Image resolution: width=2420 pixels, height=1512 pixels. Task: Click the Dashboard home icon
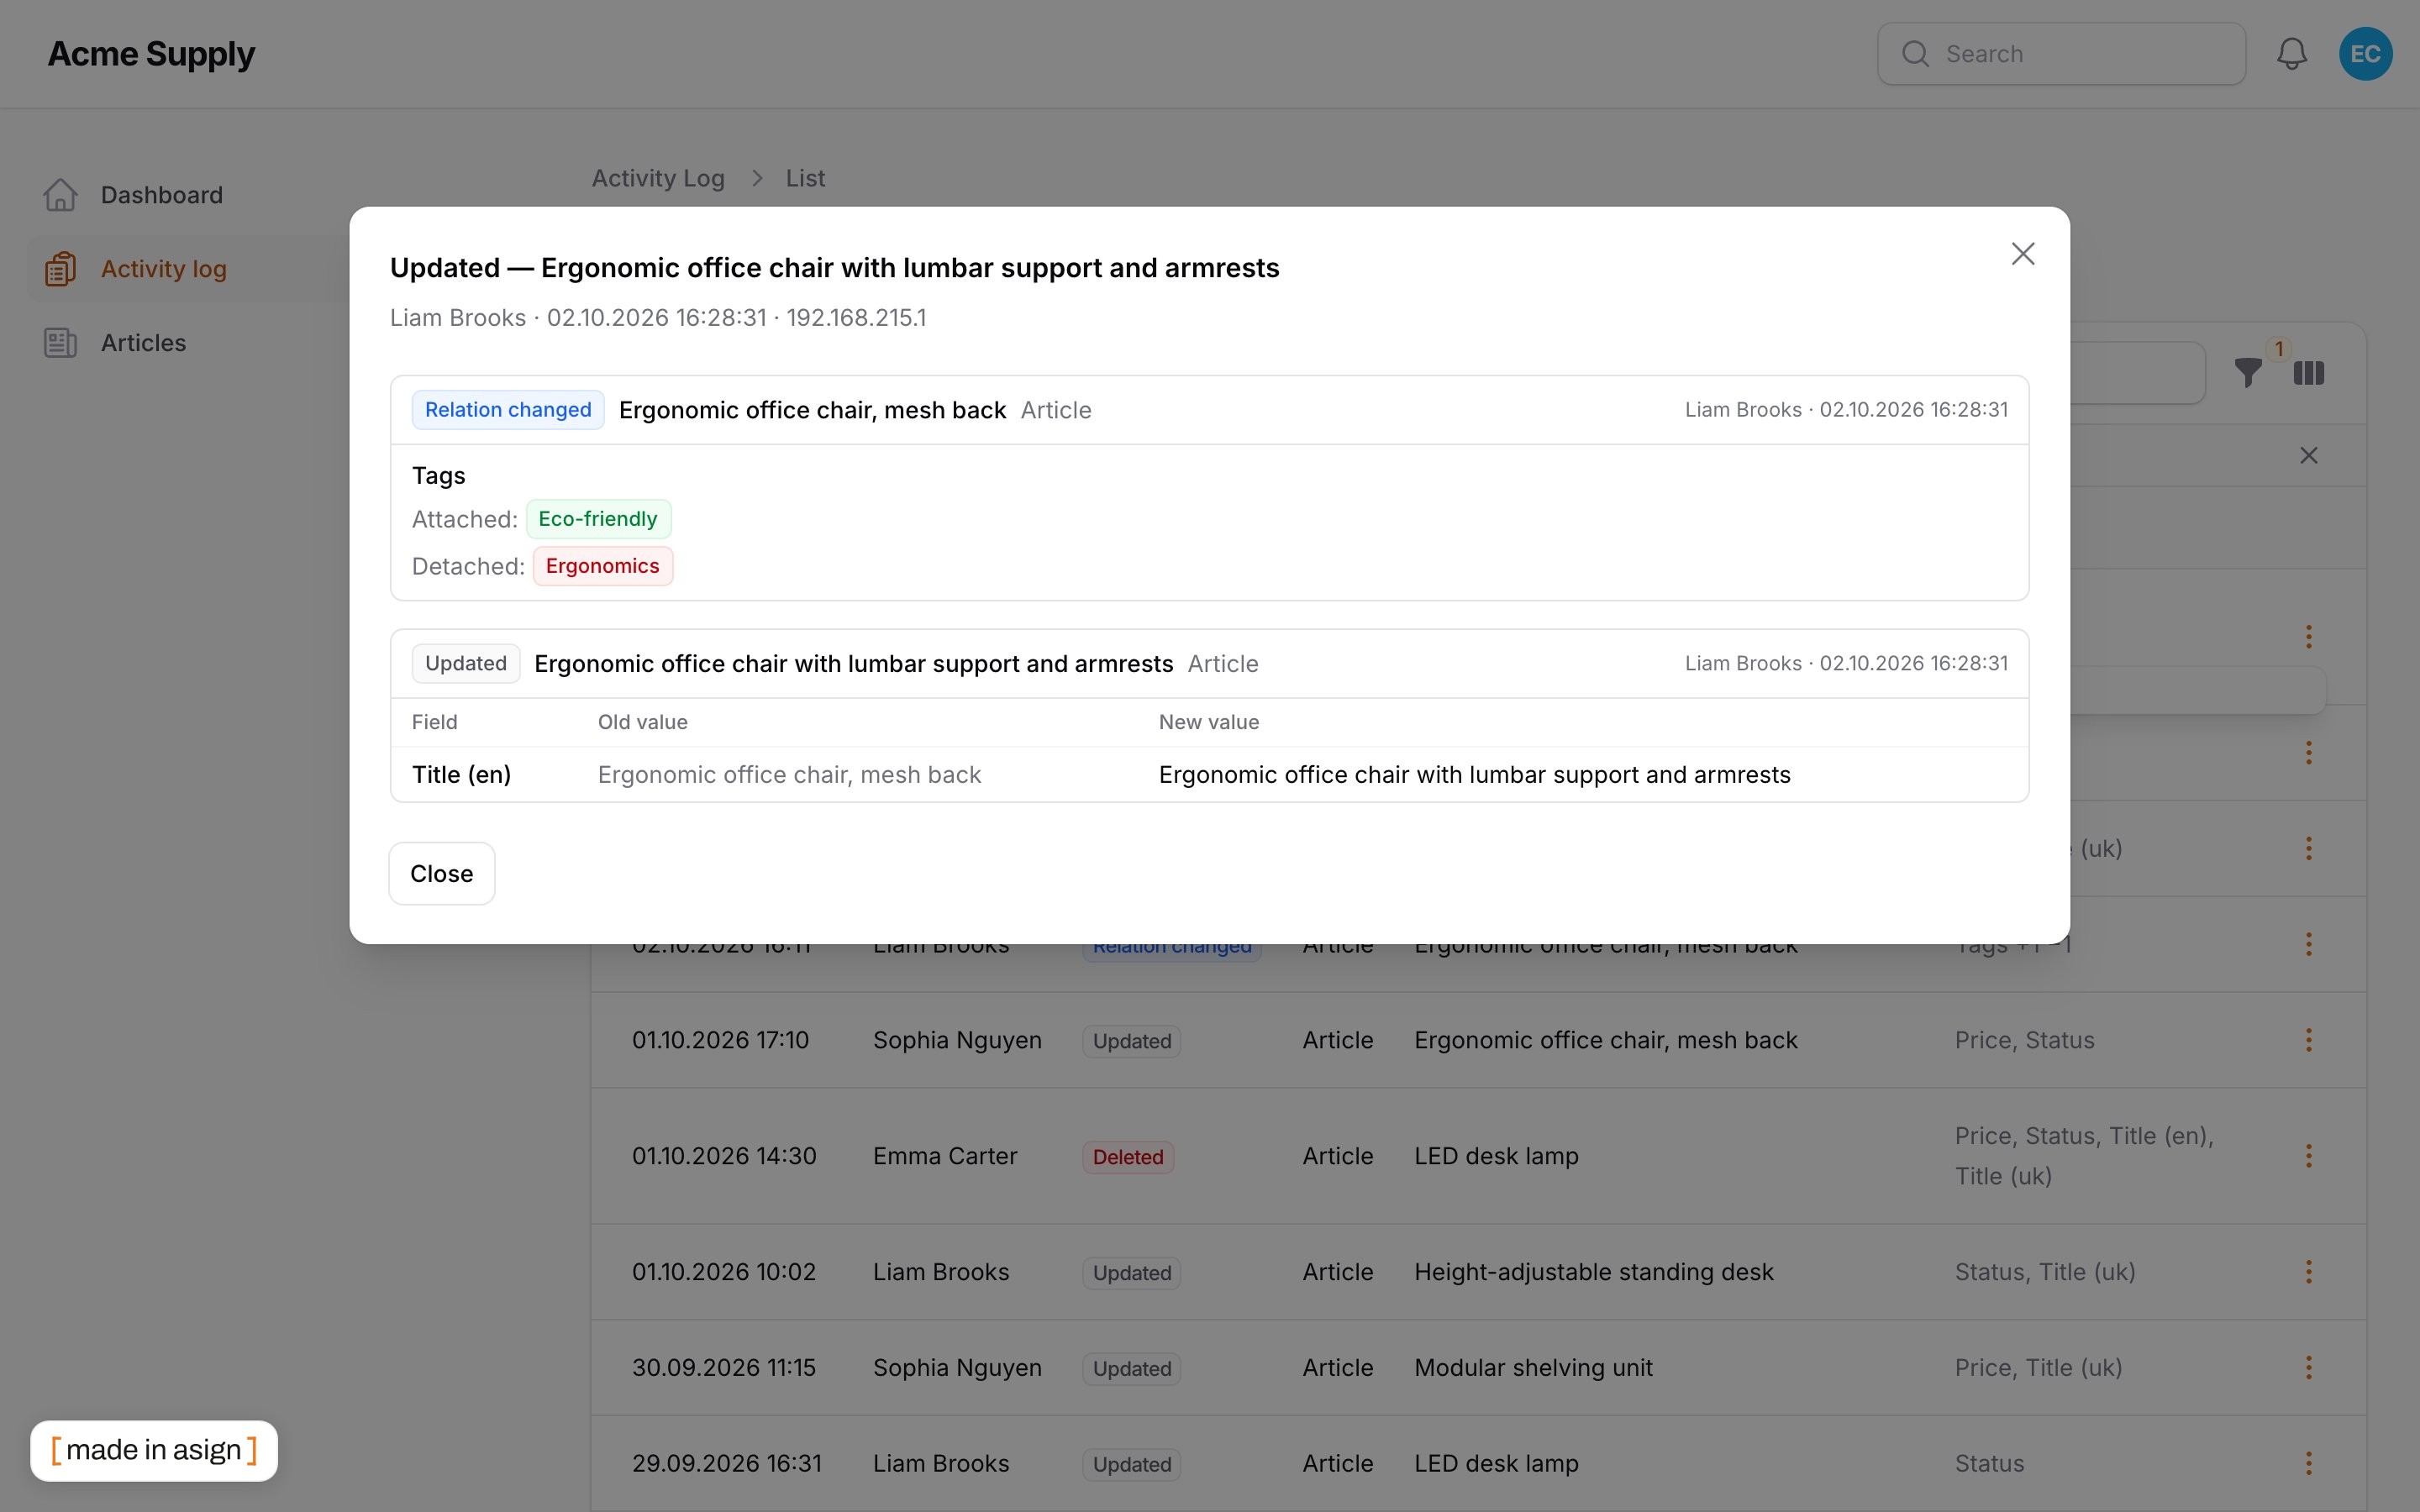[x=60, y=195]
